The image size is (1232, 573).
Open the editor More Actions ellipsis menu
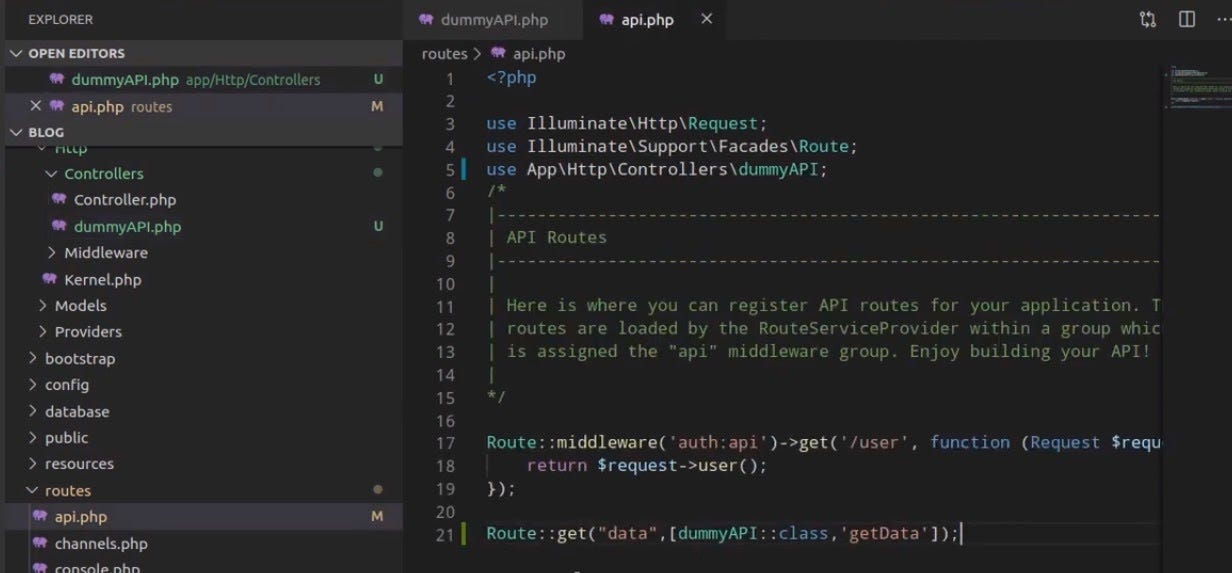tap(1223, 19)
